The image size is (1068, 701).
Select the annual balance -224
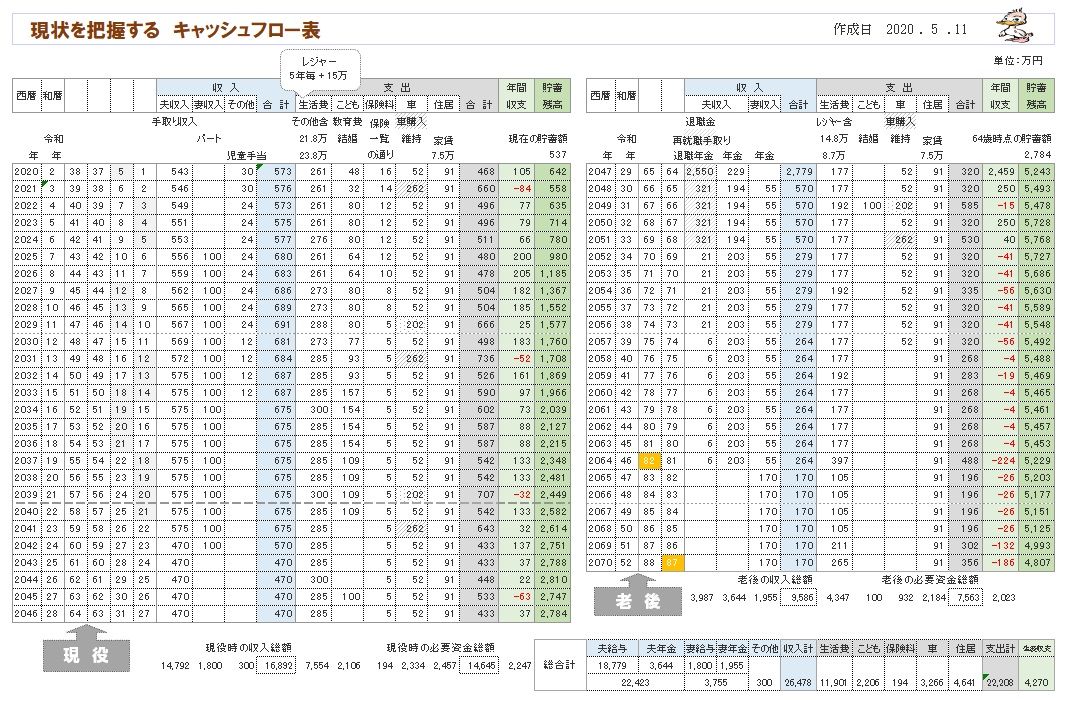(x=1001, y=461)
